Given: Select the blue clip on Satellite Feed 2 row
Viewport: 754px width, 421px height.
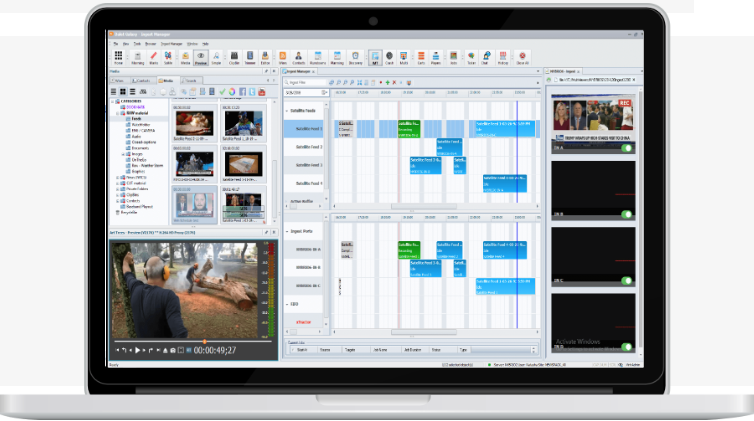Looking at the screenshot, I should [449, 147].
